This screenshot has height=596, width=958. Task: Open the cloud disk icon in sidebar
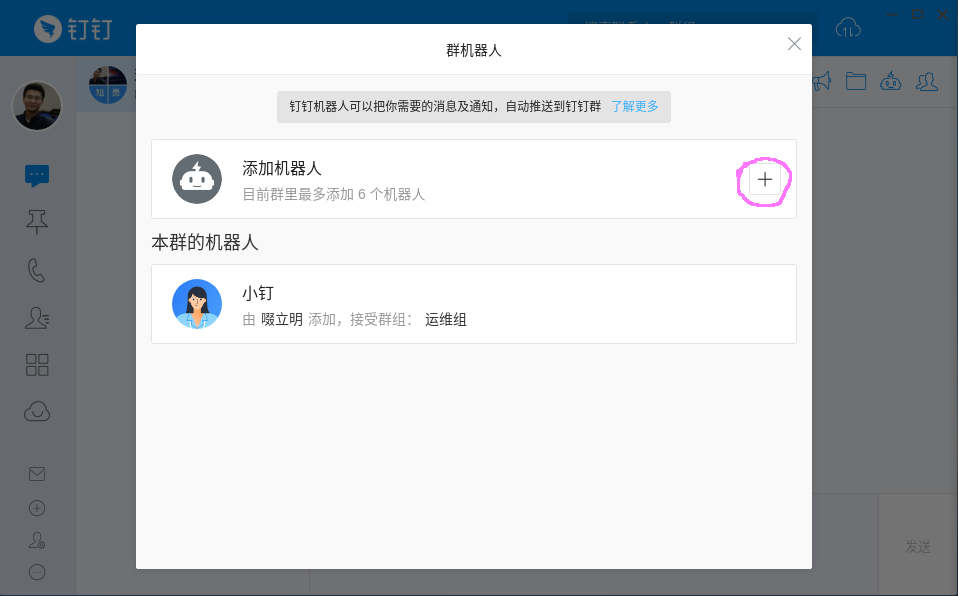coord(37,411)
